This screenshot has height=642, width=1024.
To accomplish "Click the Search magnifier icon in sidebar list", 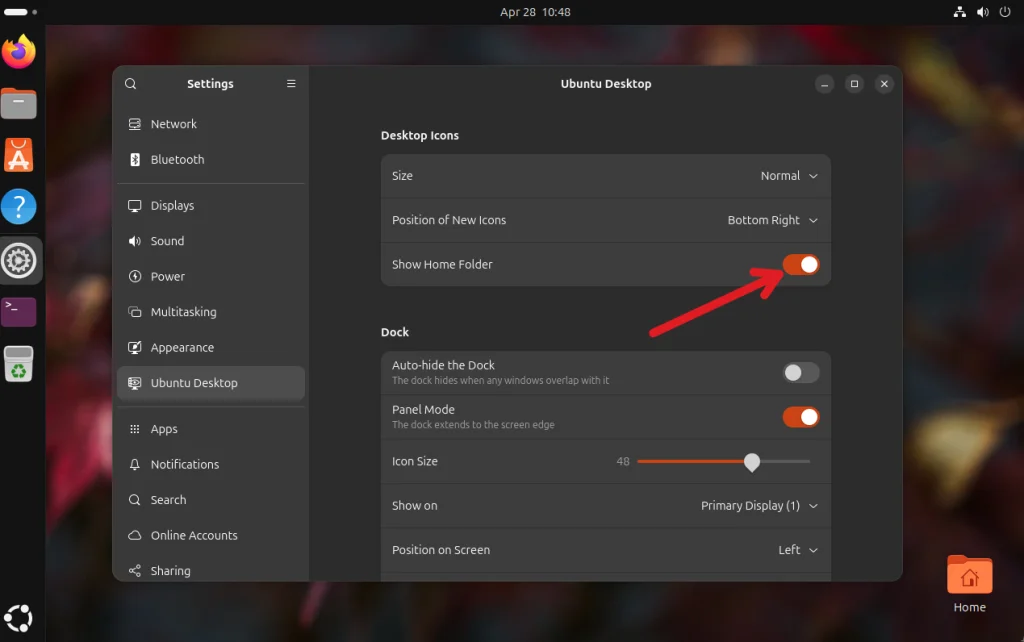I will (135, 500).
